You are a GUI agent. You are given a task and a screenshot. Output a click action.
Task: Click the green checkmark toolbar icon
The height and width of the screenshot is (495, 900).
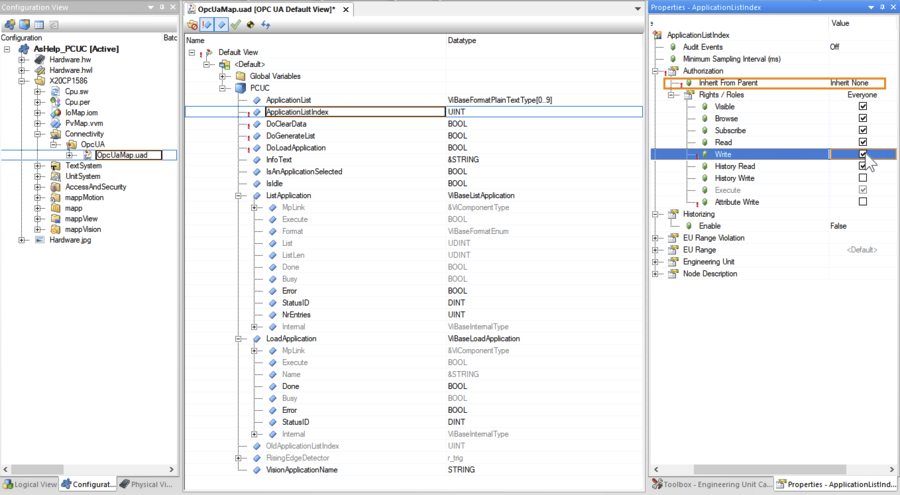pos(235,25)
